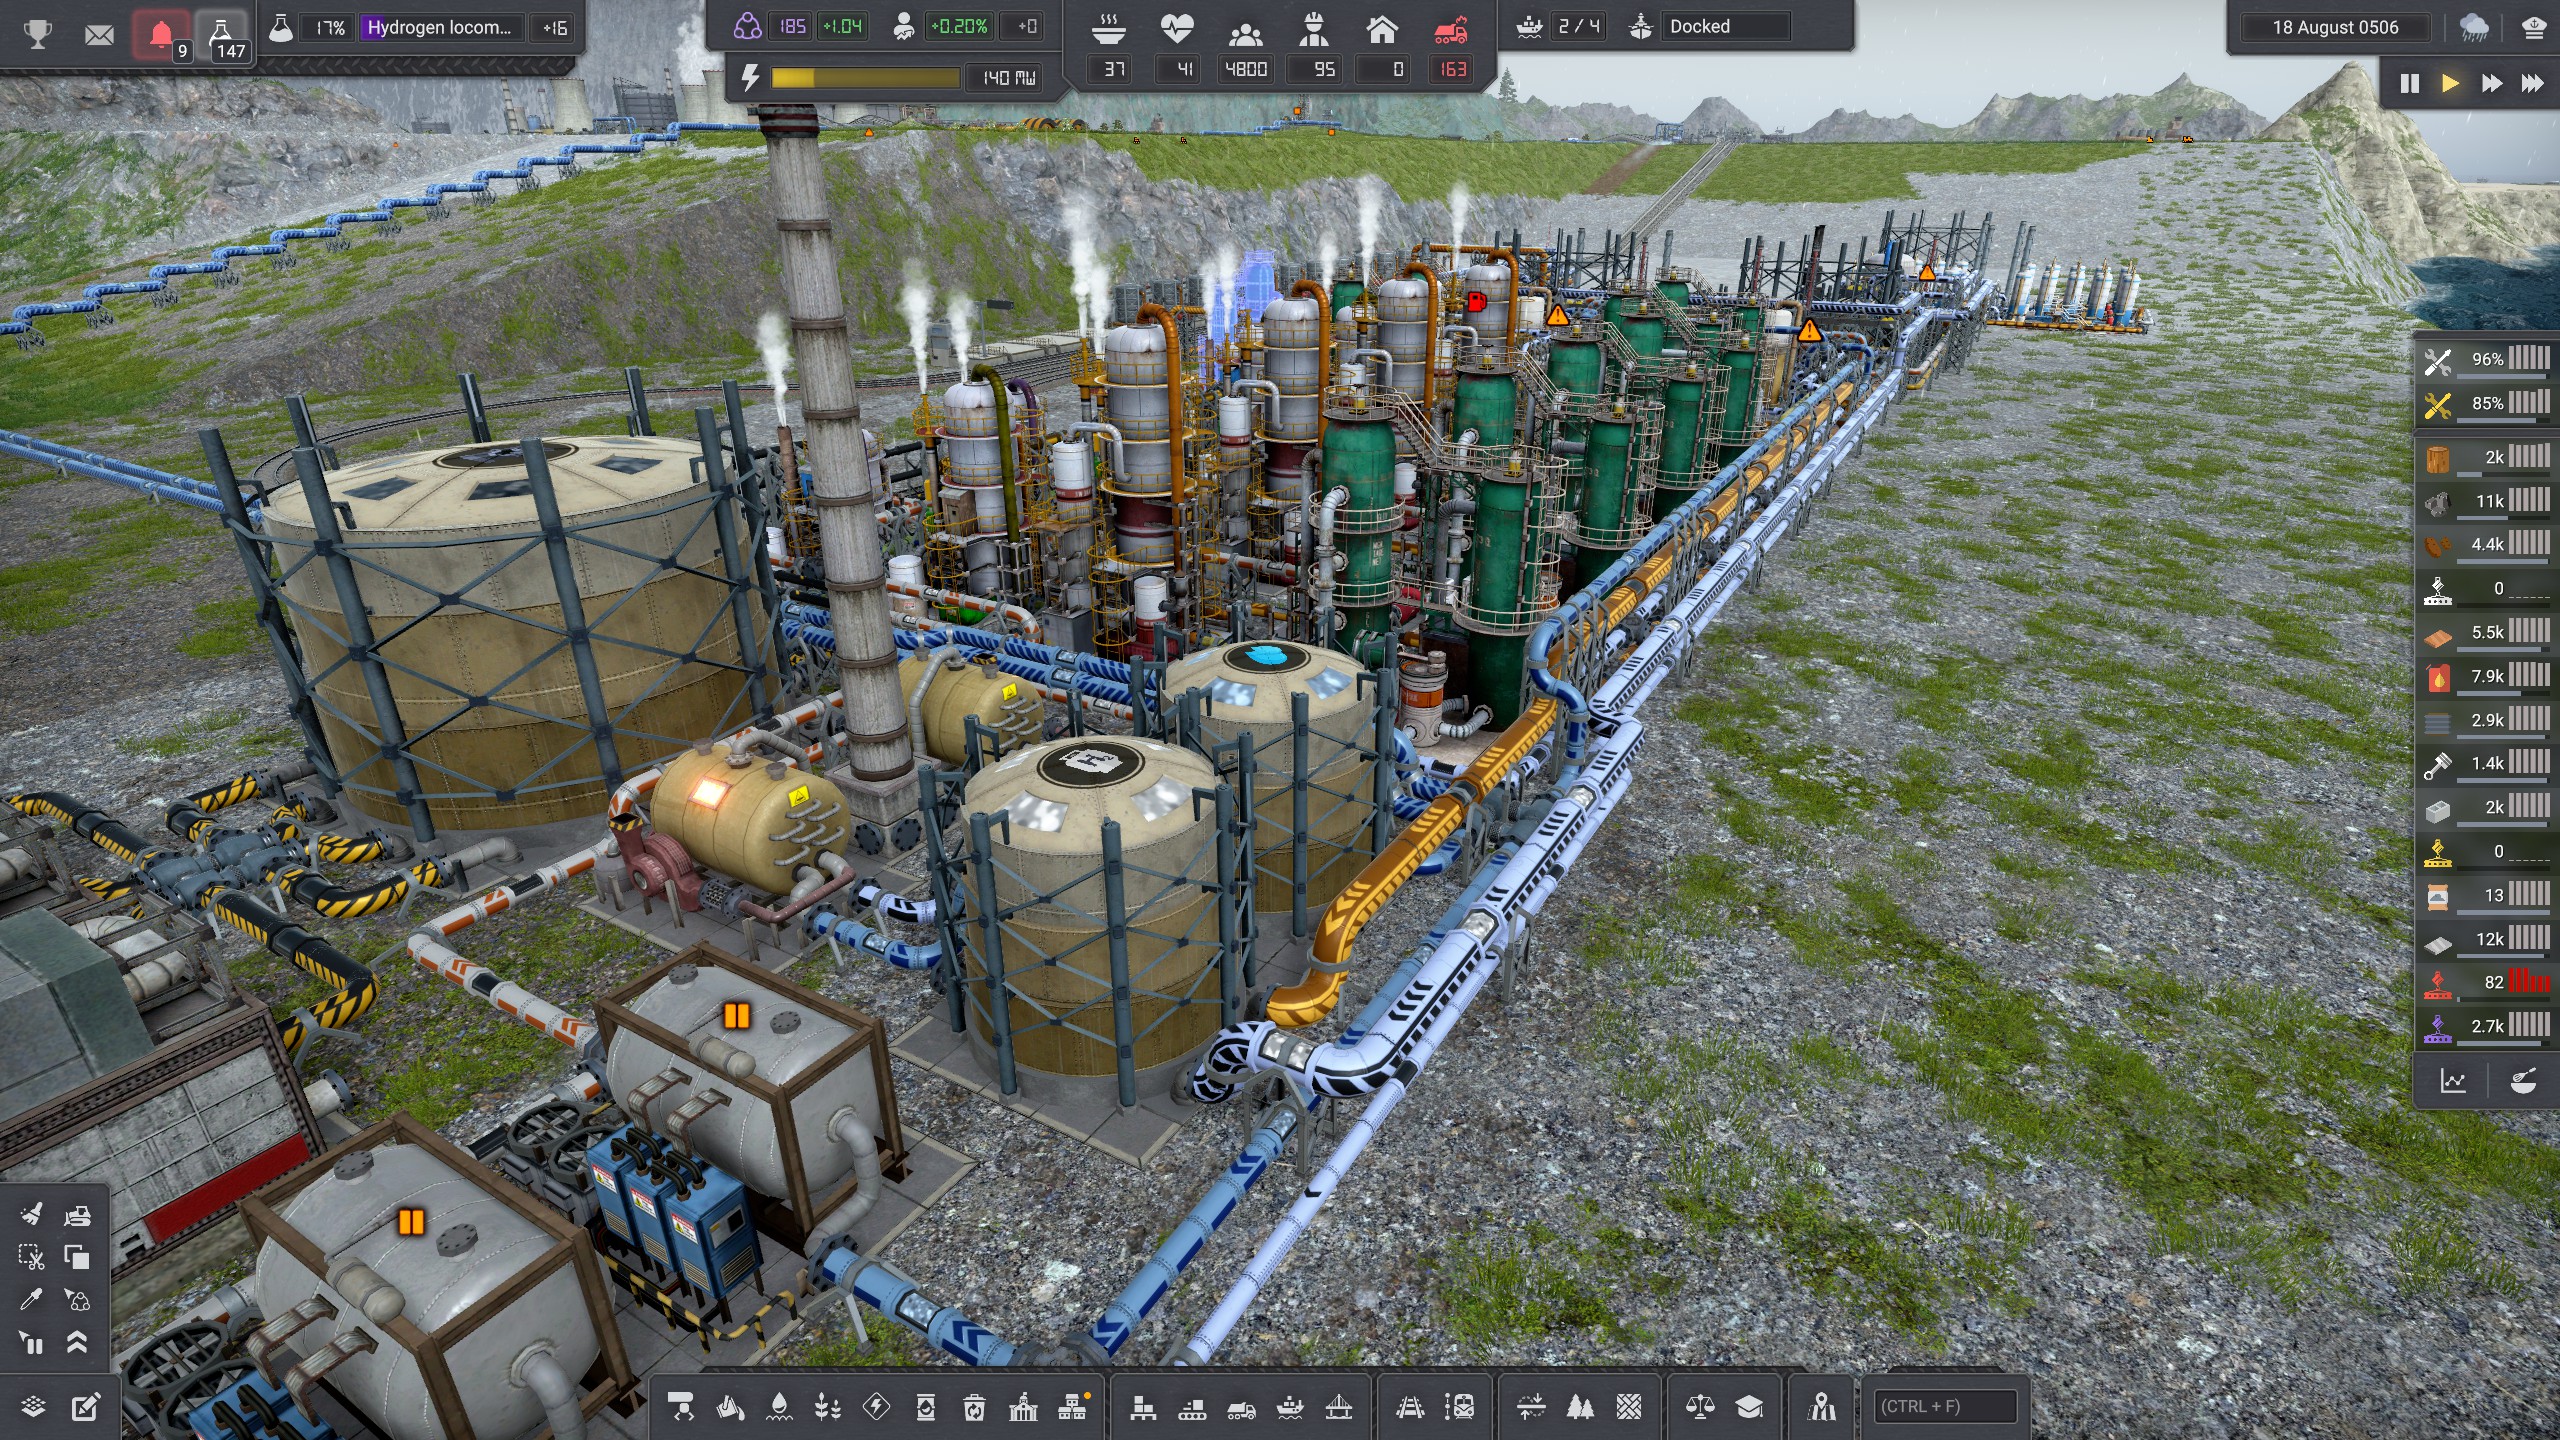Click the electricity lightning bolt icon

click(x=749, y=77)
